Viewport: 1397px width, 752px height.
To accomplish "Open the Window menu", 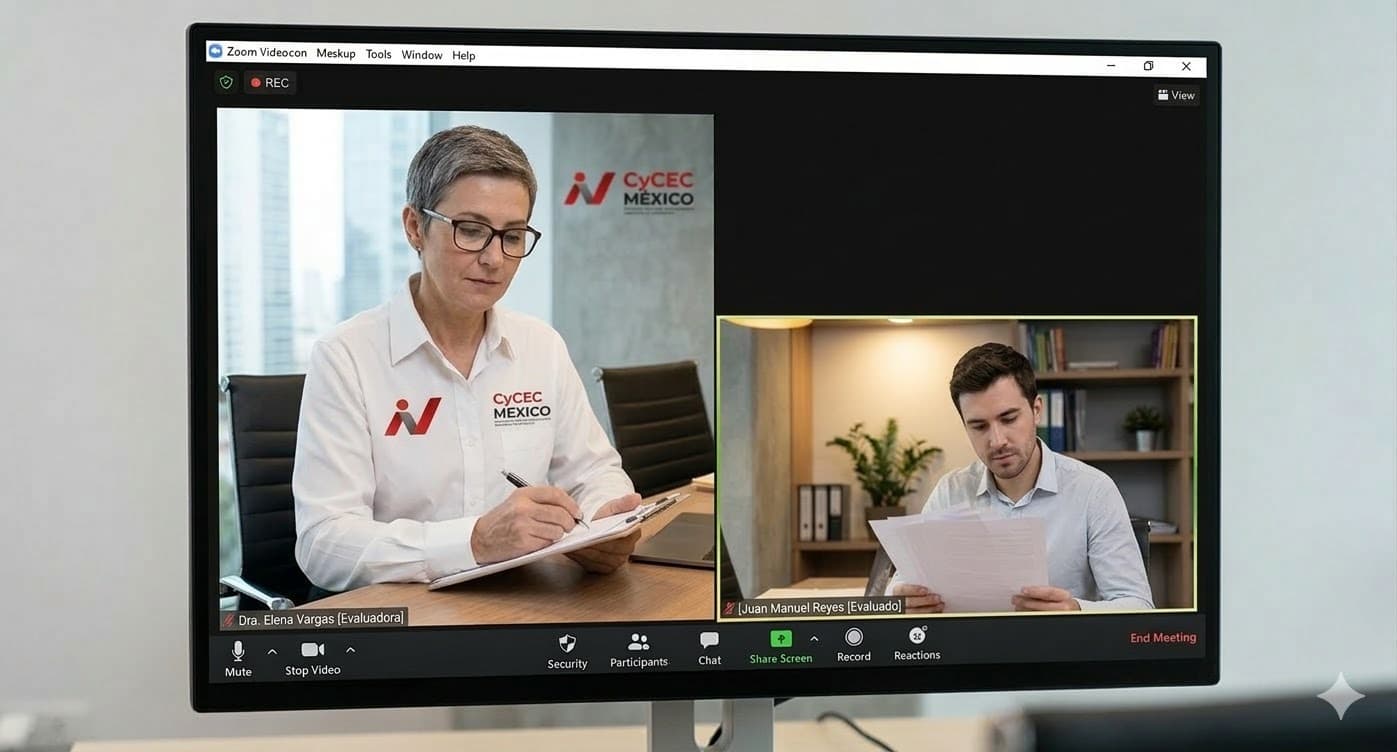I will click(422, 54).
